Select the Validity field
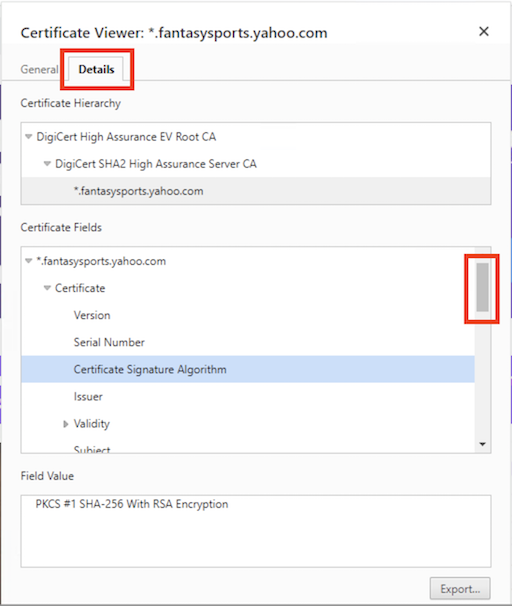 click(x=248, y=424)
